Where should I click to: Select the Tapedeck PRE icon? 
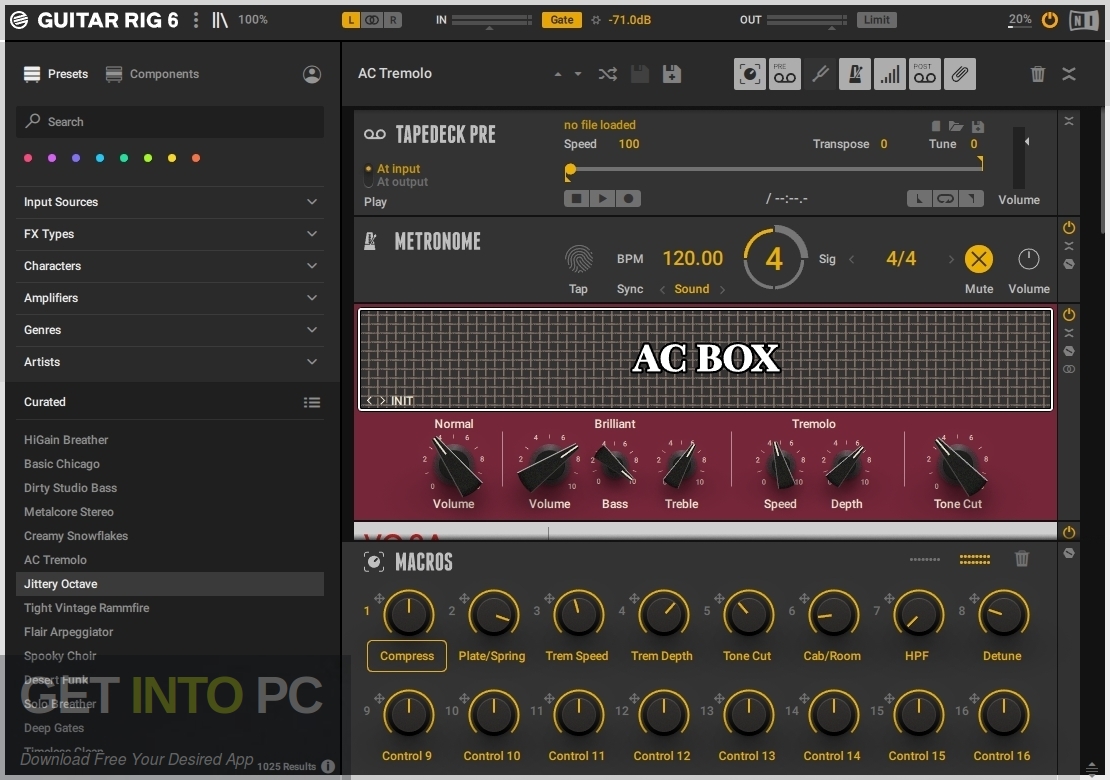coord(784,73)
